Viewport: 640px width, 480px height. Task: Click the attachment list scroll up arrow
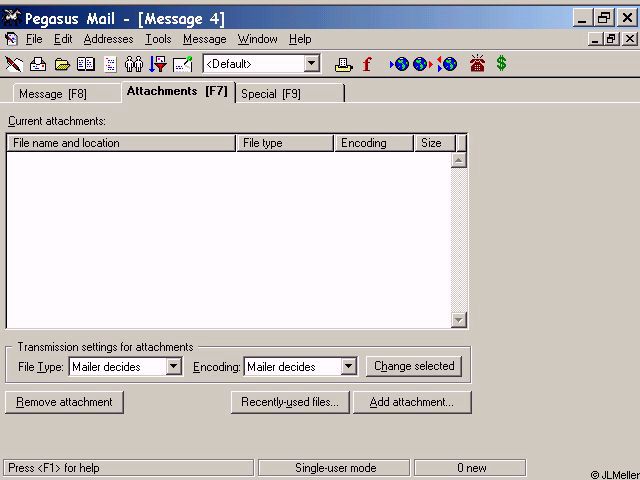[459, 160]
